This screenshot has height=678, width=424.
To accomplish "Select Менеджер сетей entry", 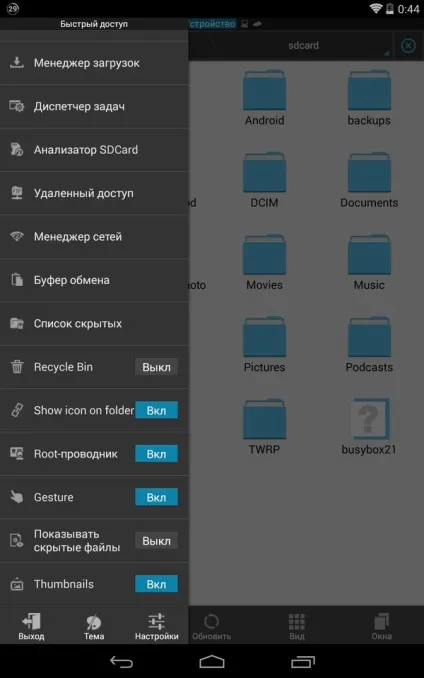I will (x=94, y=236).
